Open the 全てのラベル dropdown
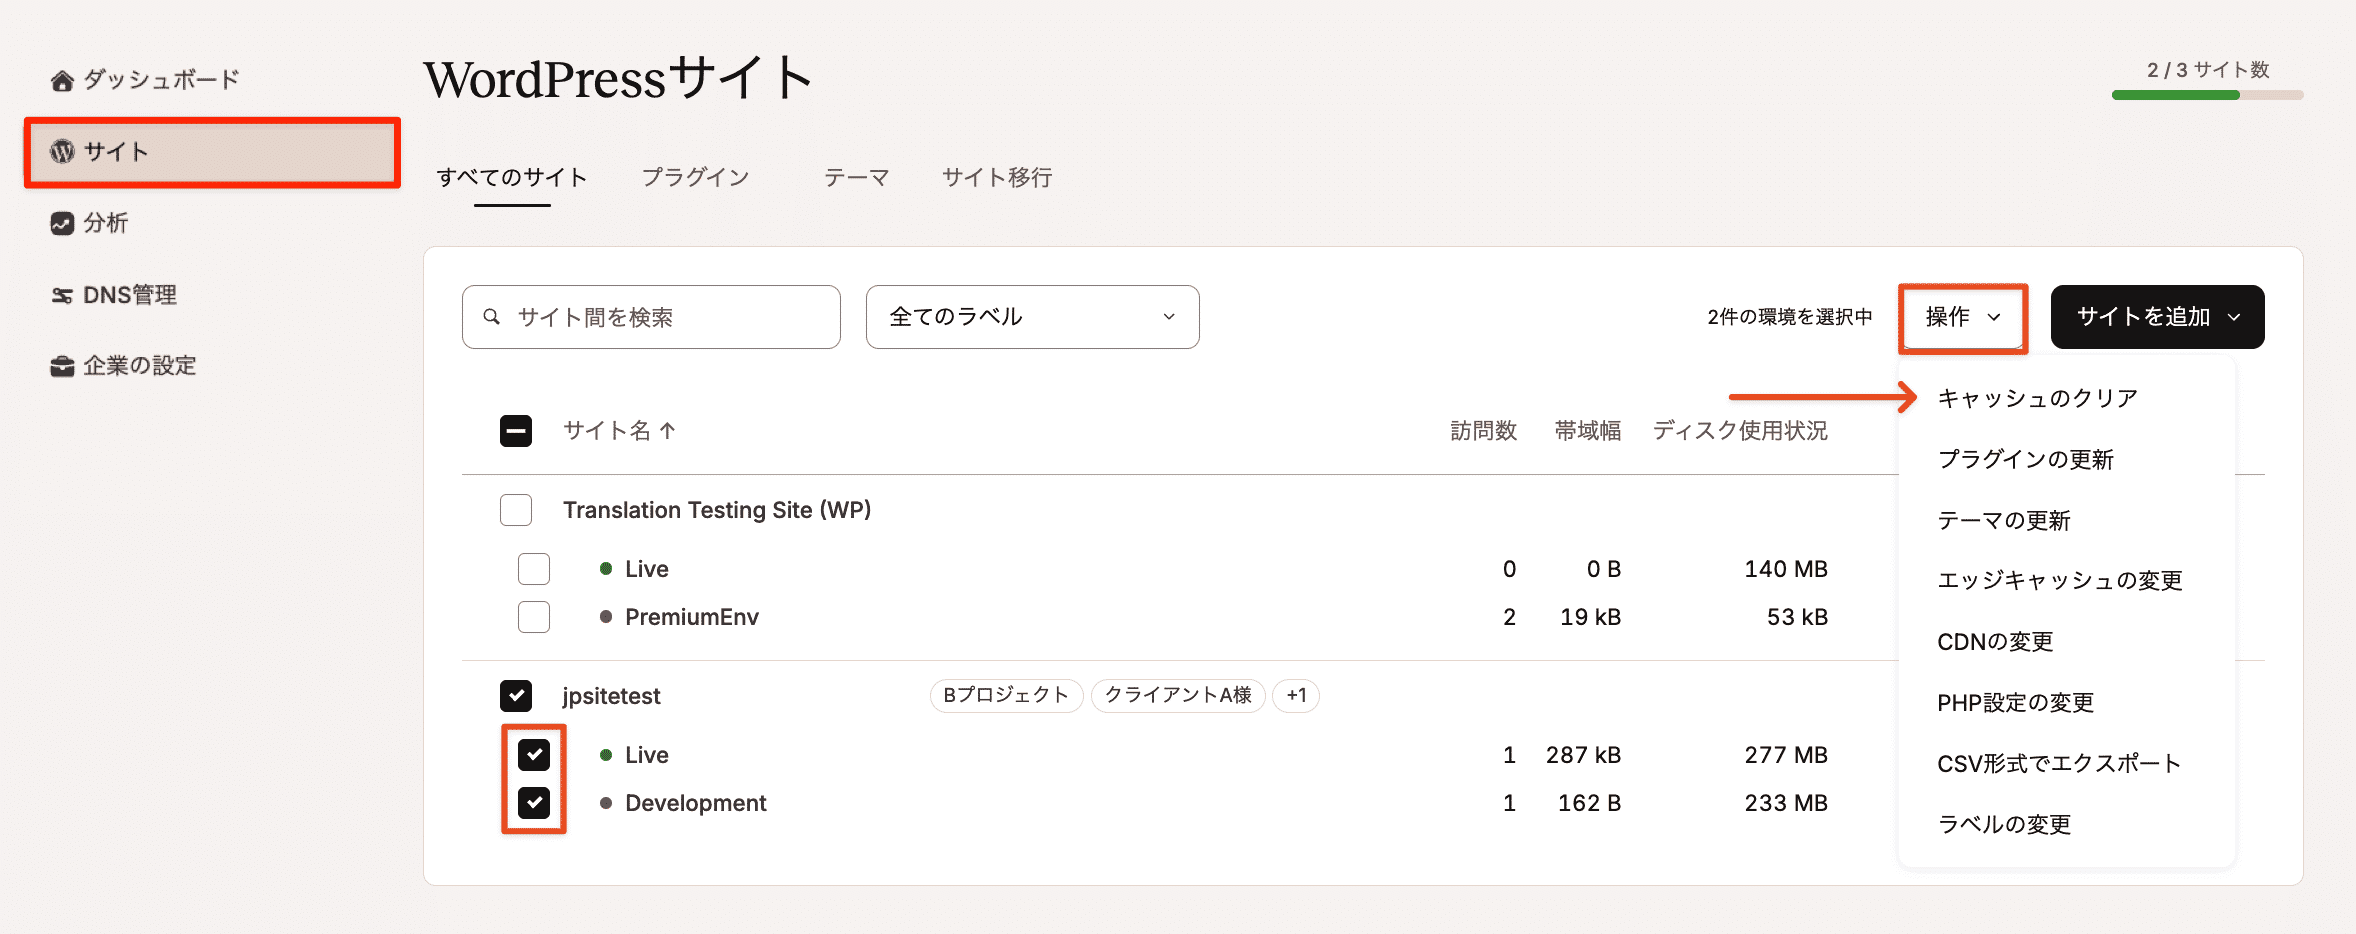Image resolution: width=2356 pixels, height=934 pixels. (x=1032, y=317)
